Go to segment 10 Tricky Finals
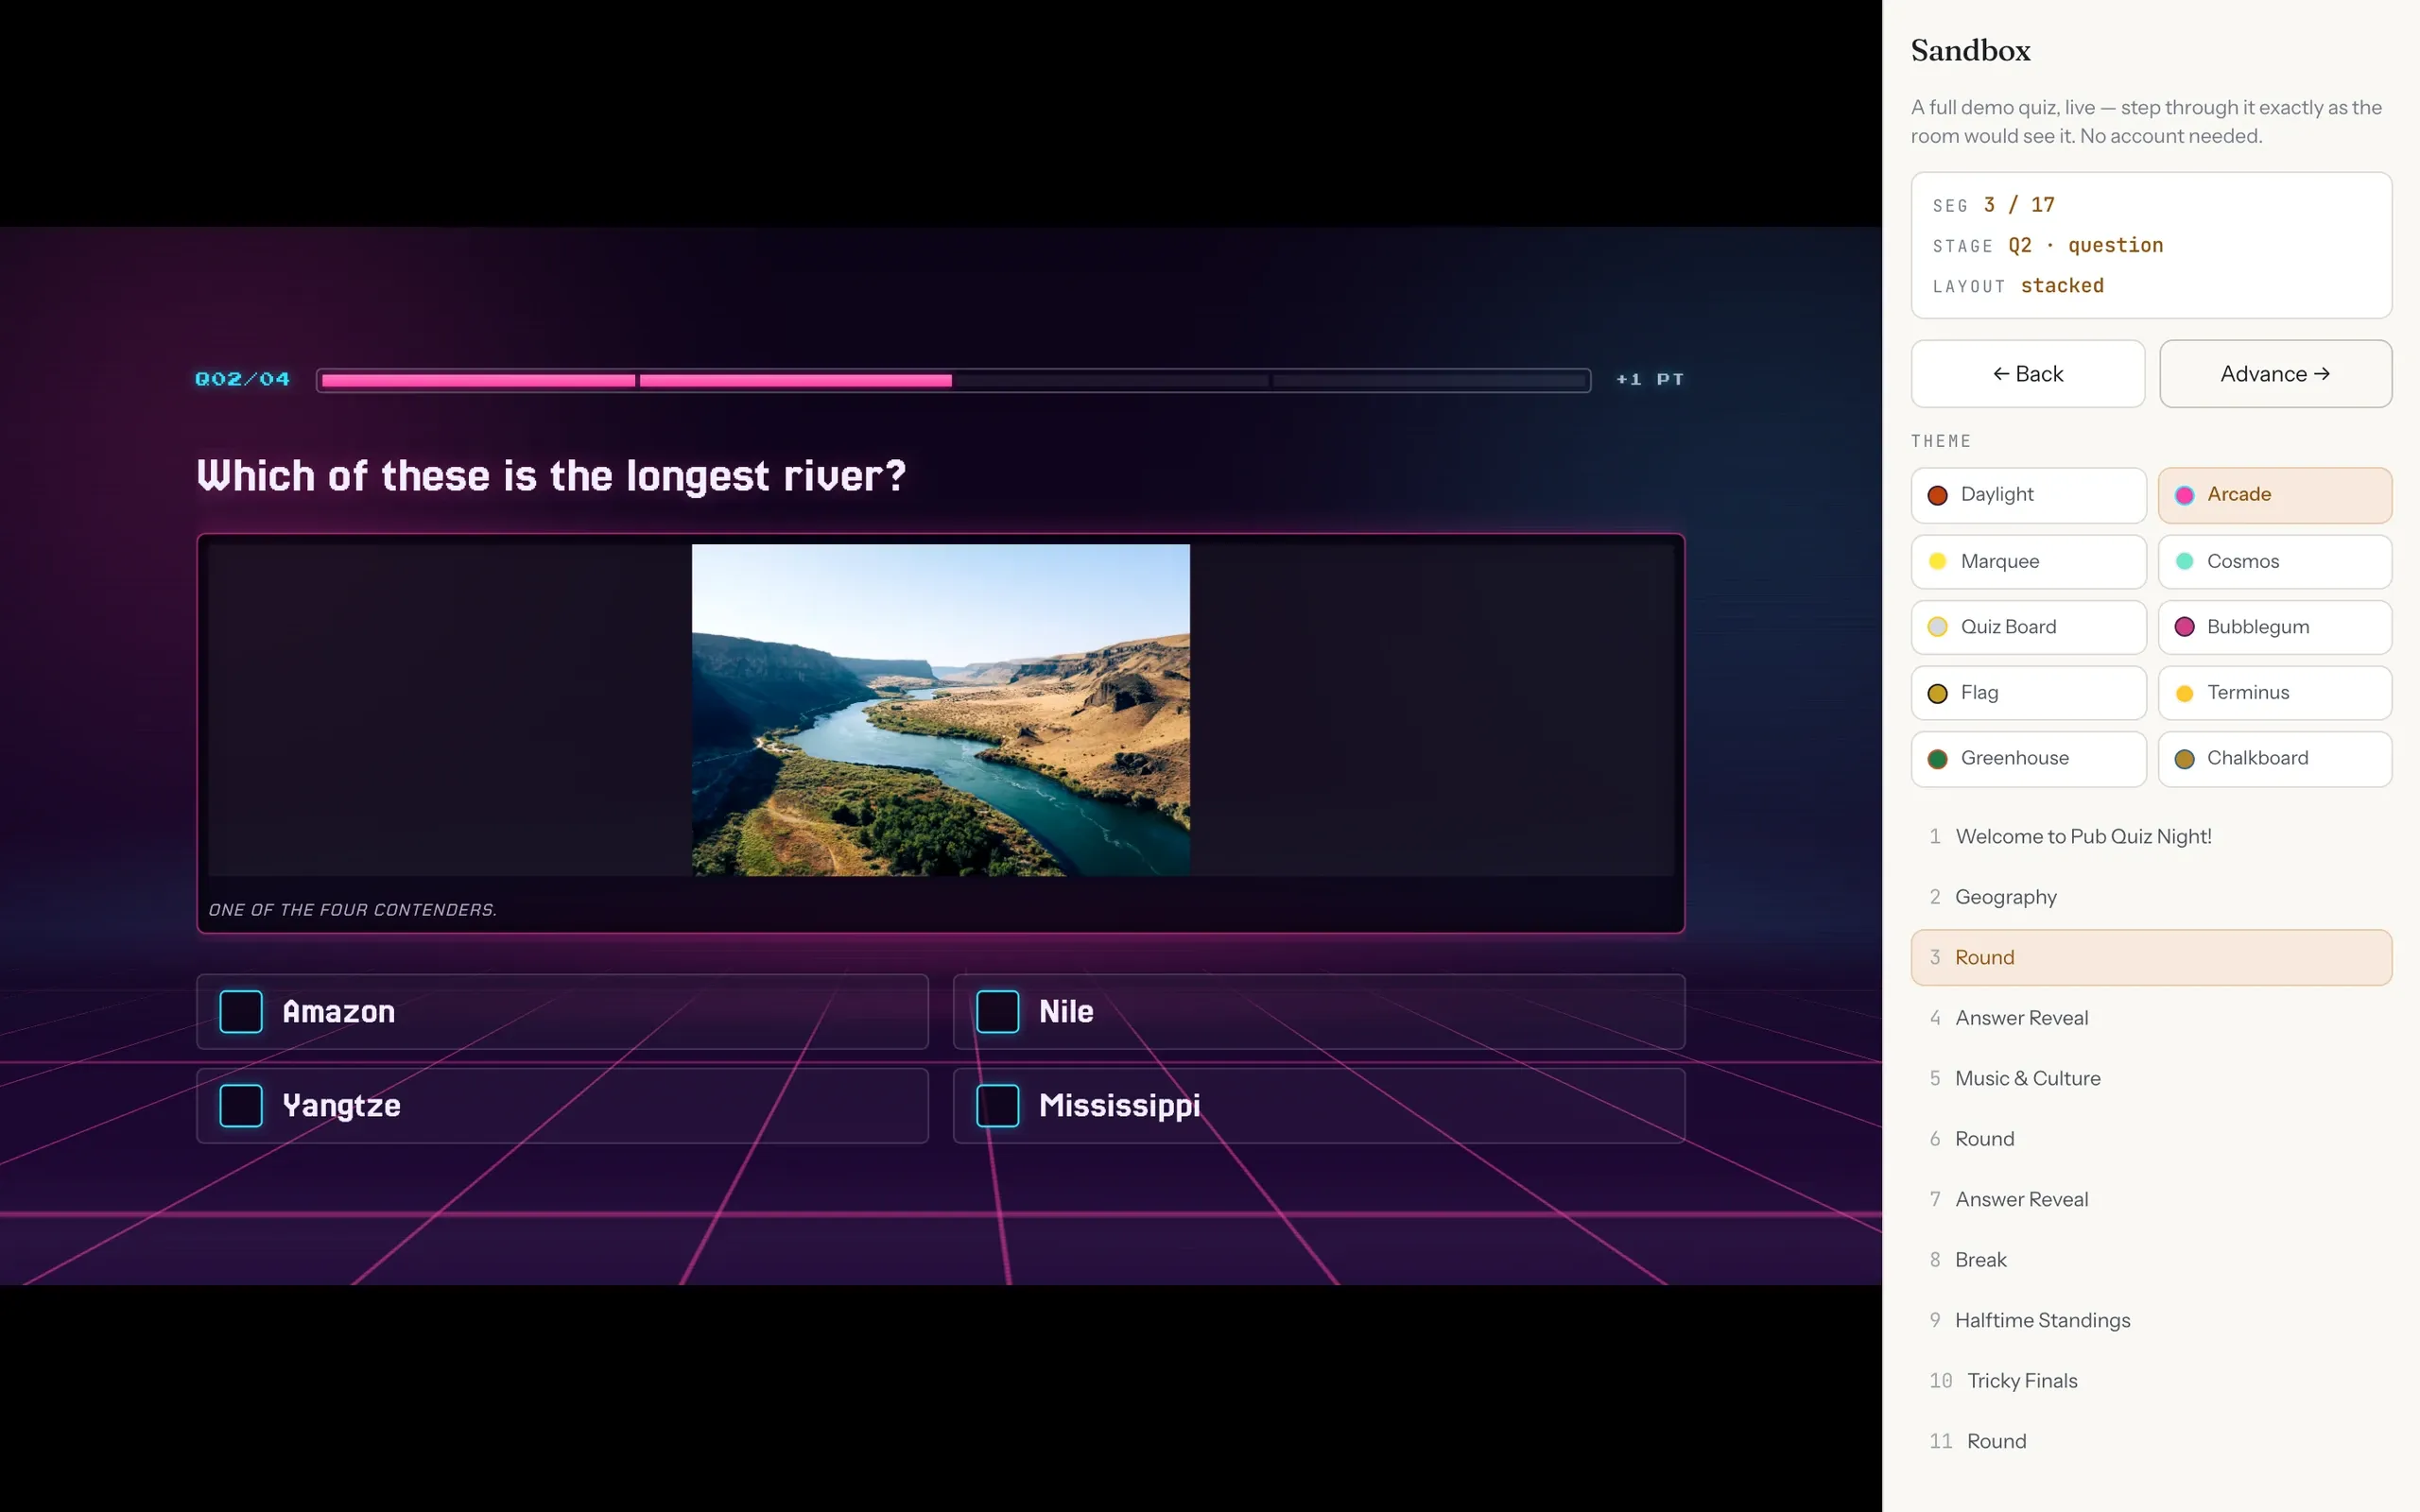 point(2151,1381)
